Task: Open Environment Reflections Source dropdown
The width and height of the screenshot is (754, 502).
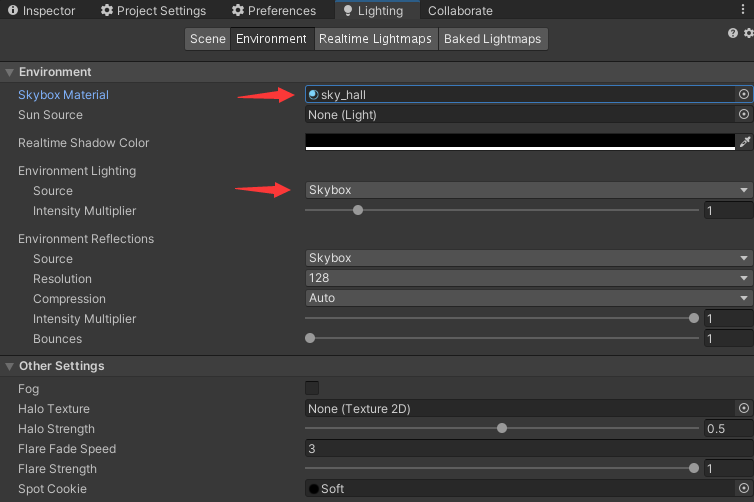Action: 529,258
